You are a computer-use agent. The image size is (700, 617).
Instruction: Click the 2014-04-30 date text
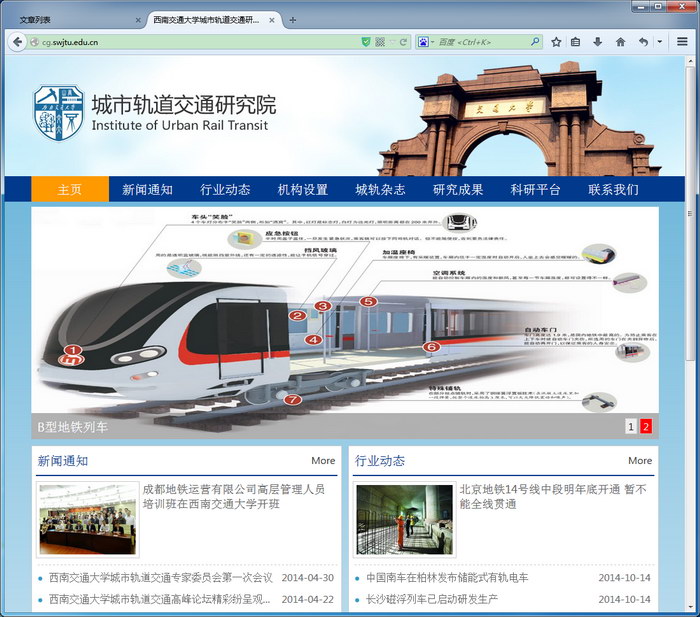point(308,578)
